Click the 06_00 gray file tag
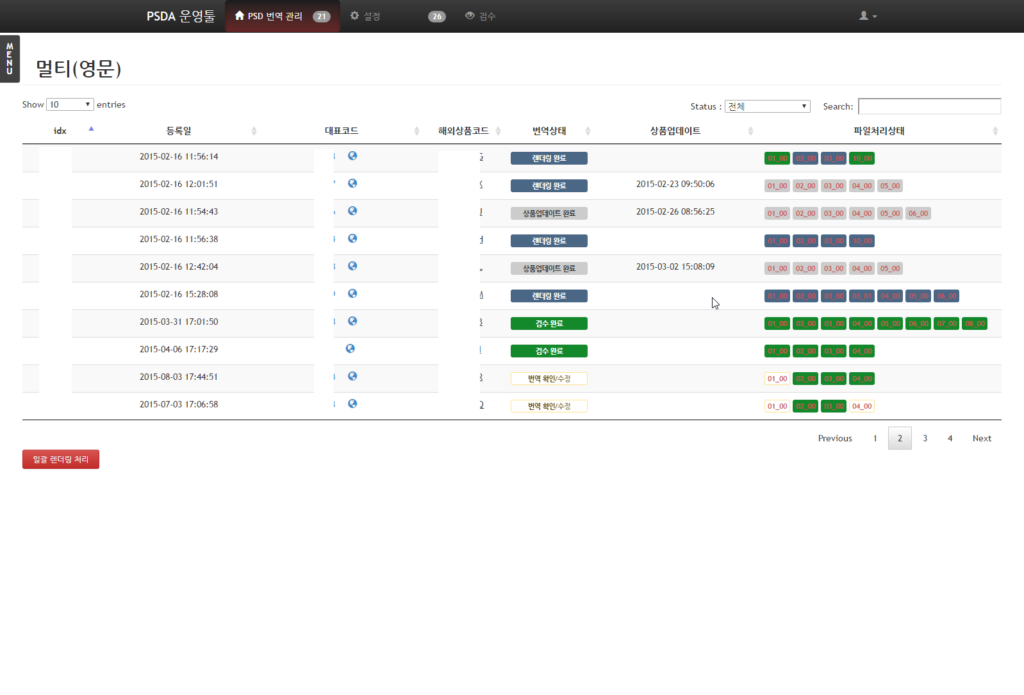The image size is (1024, 695). coord(918,213)
